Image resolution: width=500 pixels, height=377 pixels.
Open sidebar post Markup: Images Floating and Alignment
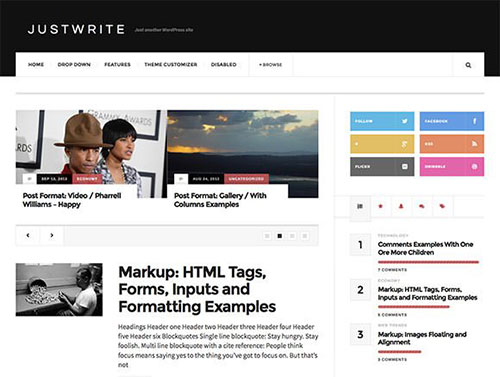(422, 338)
